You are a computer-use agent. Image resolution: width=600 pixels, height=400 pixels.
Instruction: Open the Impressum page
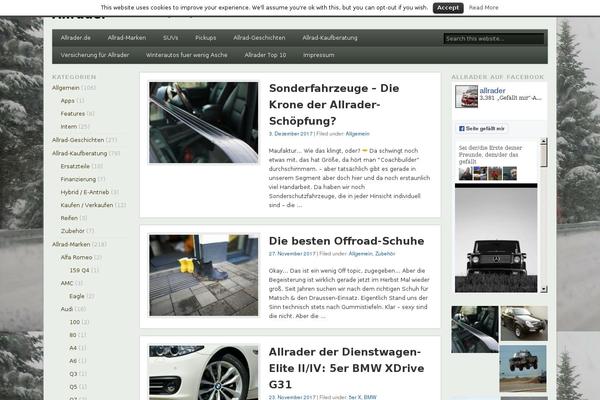[318, 55]
